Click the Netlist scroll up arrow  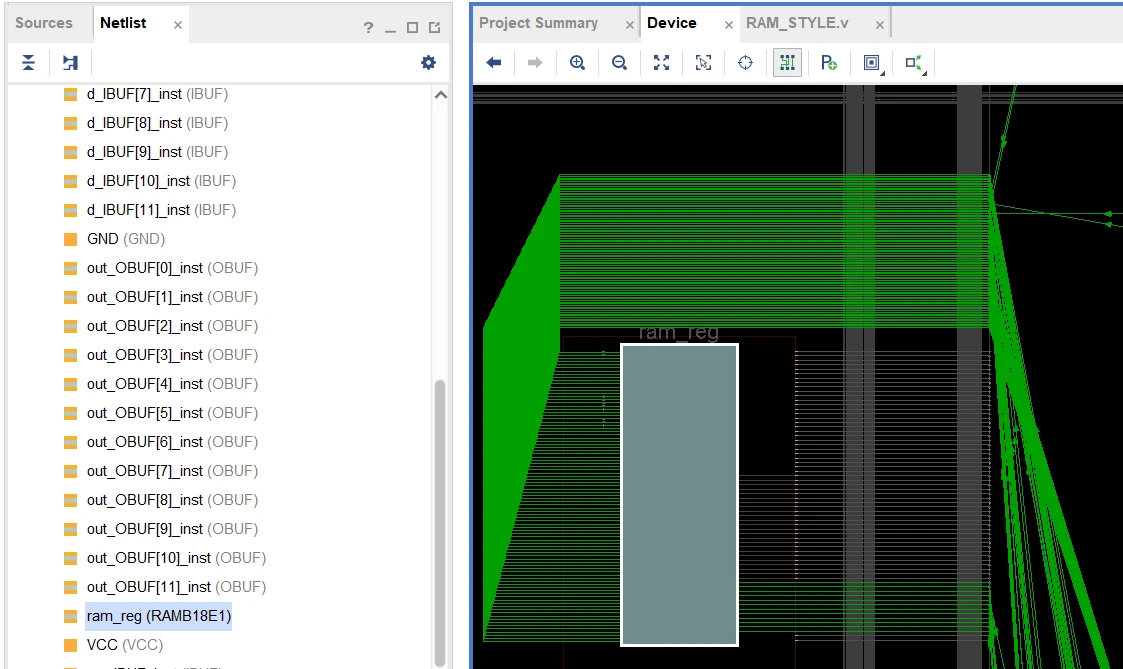tap(440, 95)
